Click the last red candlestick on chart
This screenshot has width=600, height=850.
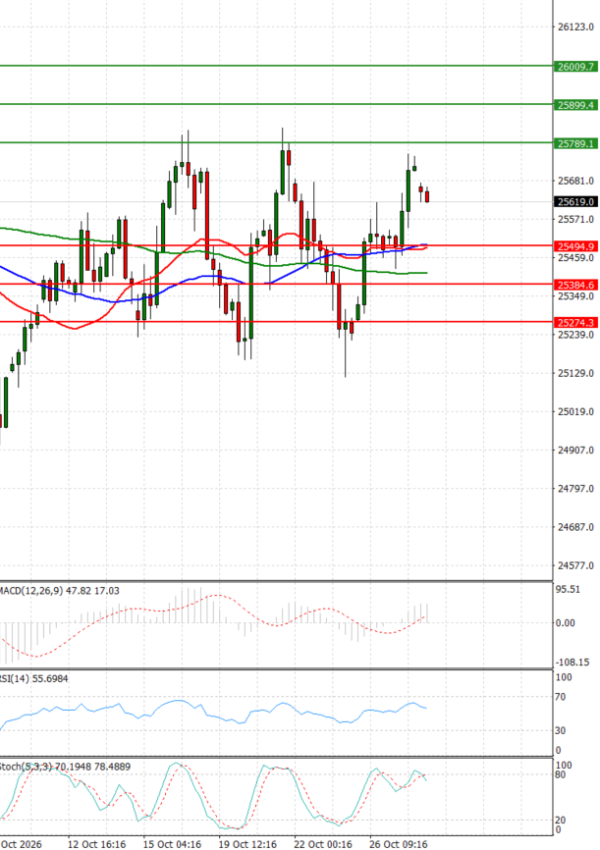tap(427, 196)
